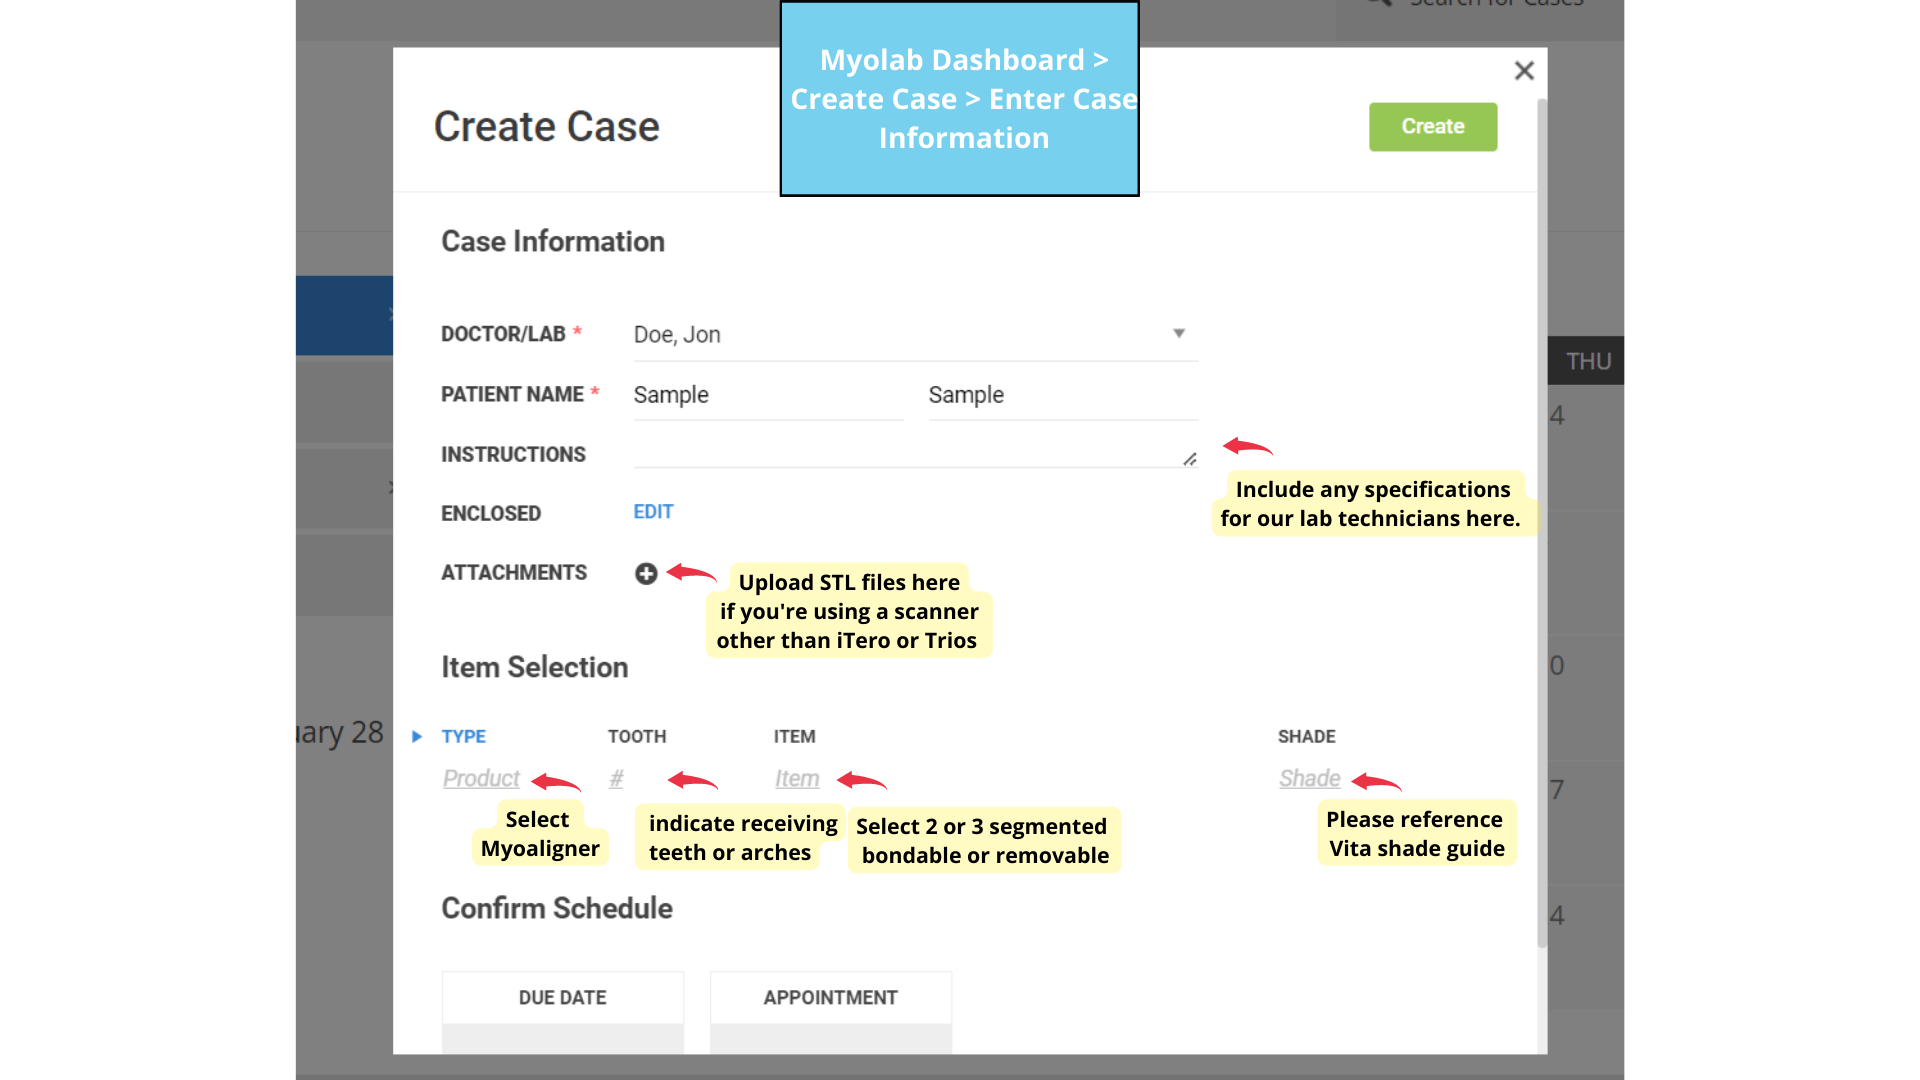Screen dimensions: 1920x1080
Task: Select the DUE DATE box
Action: (563, 998)
